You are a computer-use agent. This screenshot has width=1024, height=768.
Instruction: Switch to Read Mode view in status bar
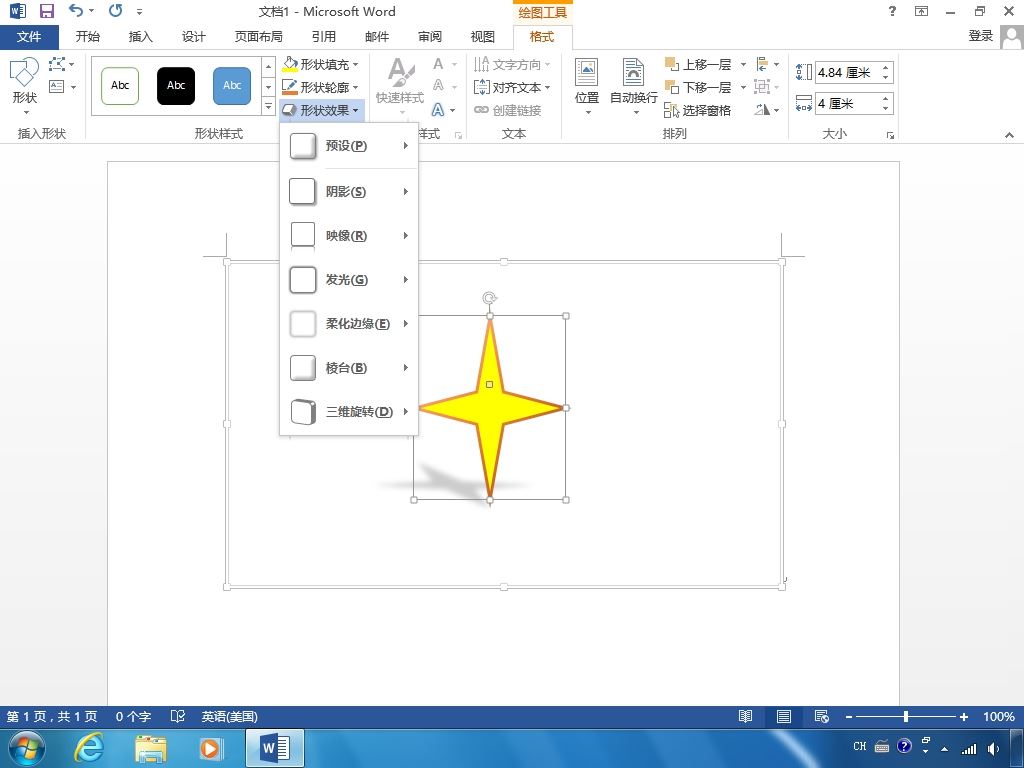[x=745, y=717]
